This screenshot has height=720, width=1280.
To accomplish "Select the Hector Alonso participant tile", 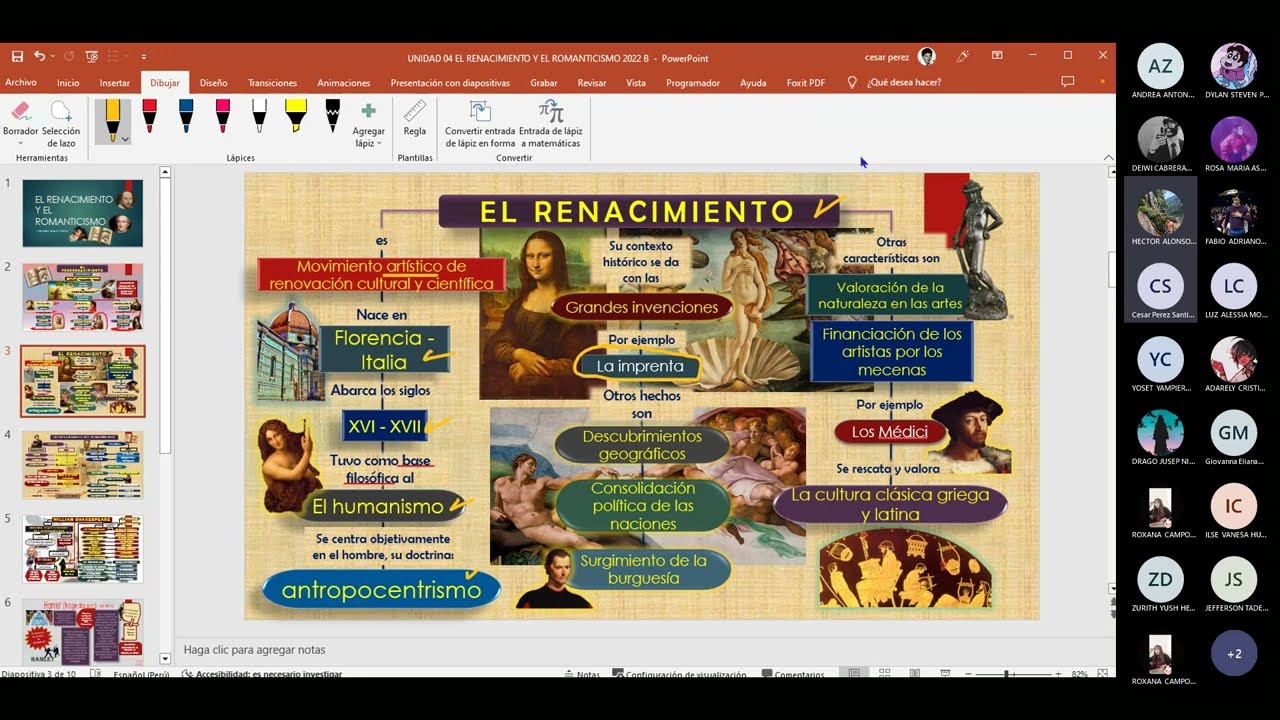I will [x=1160, y=214].
